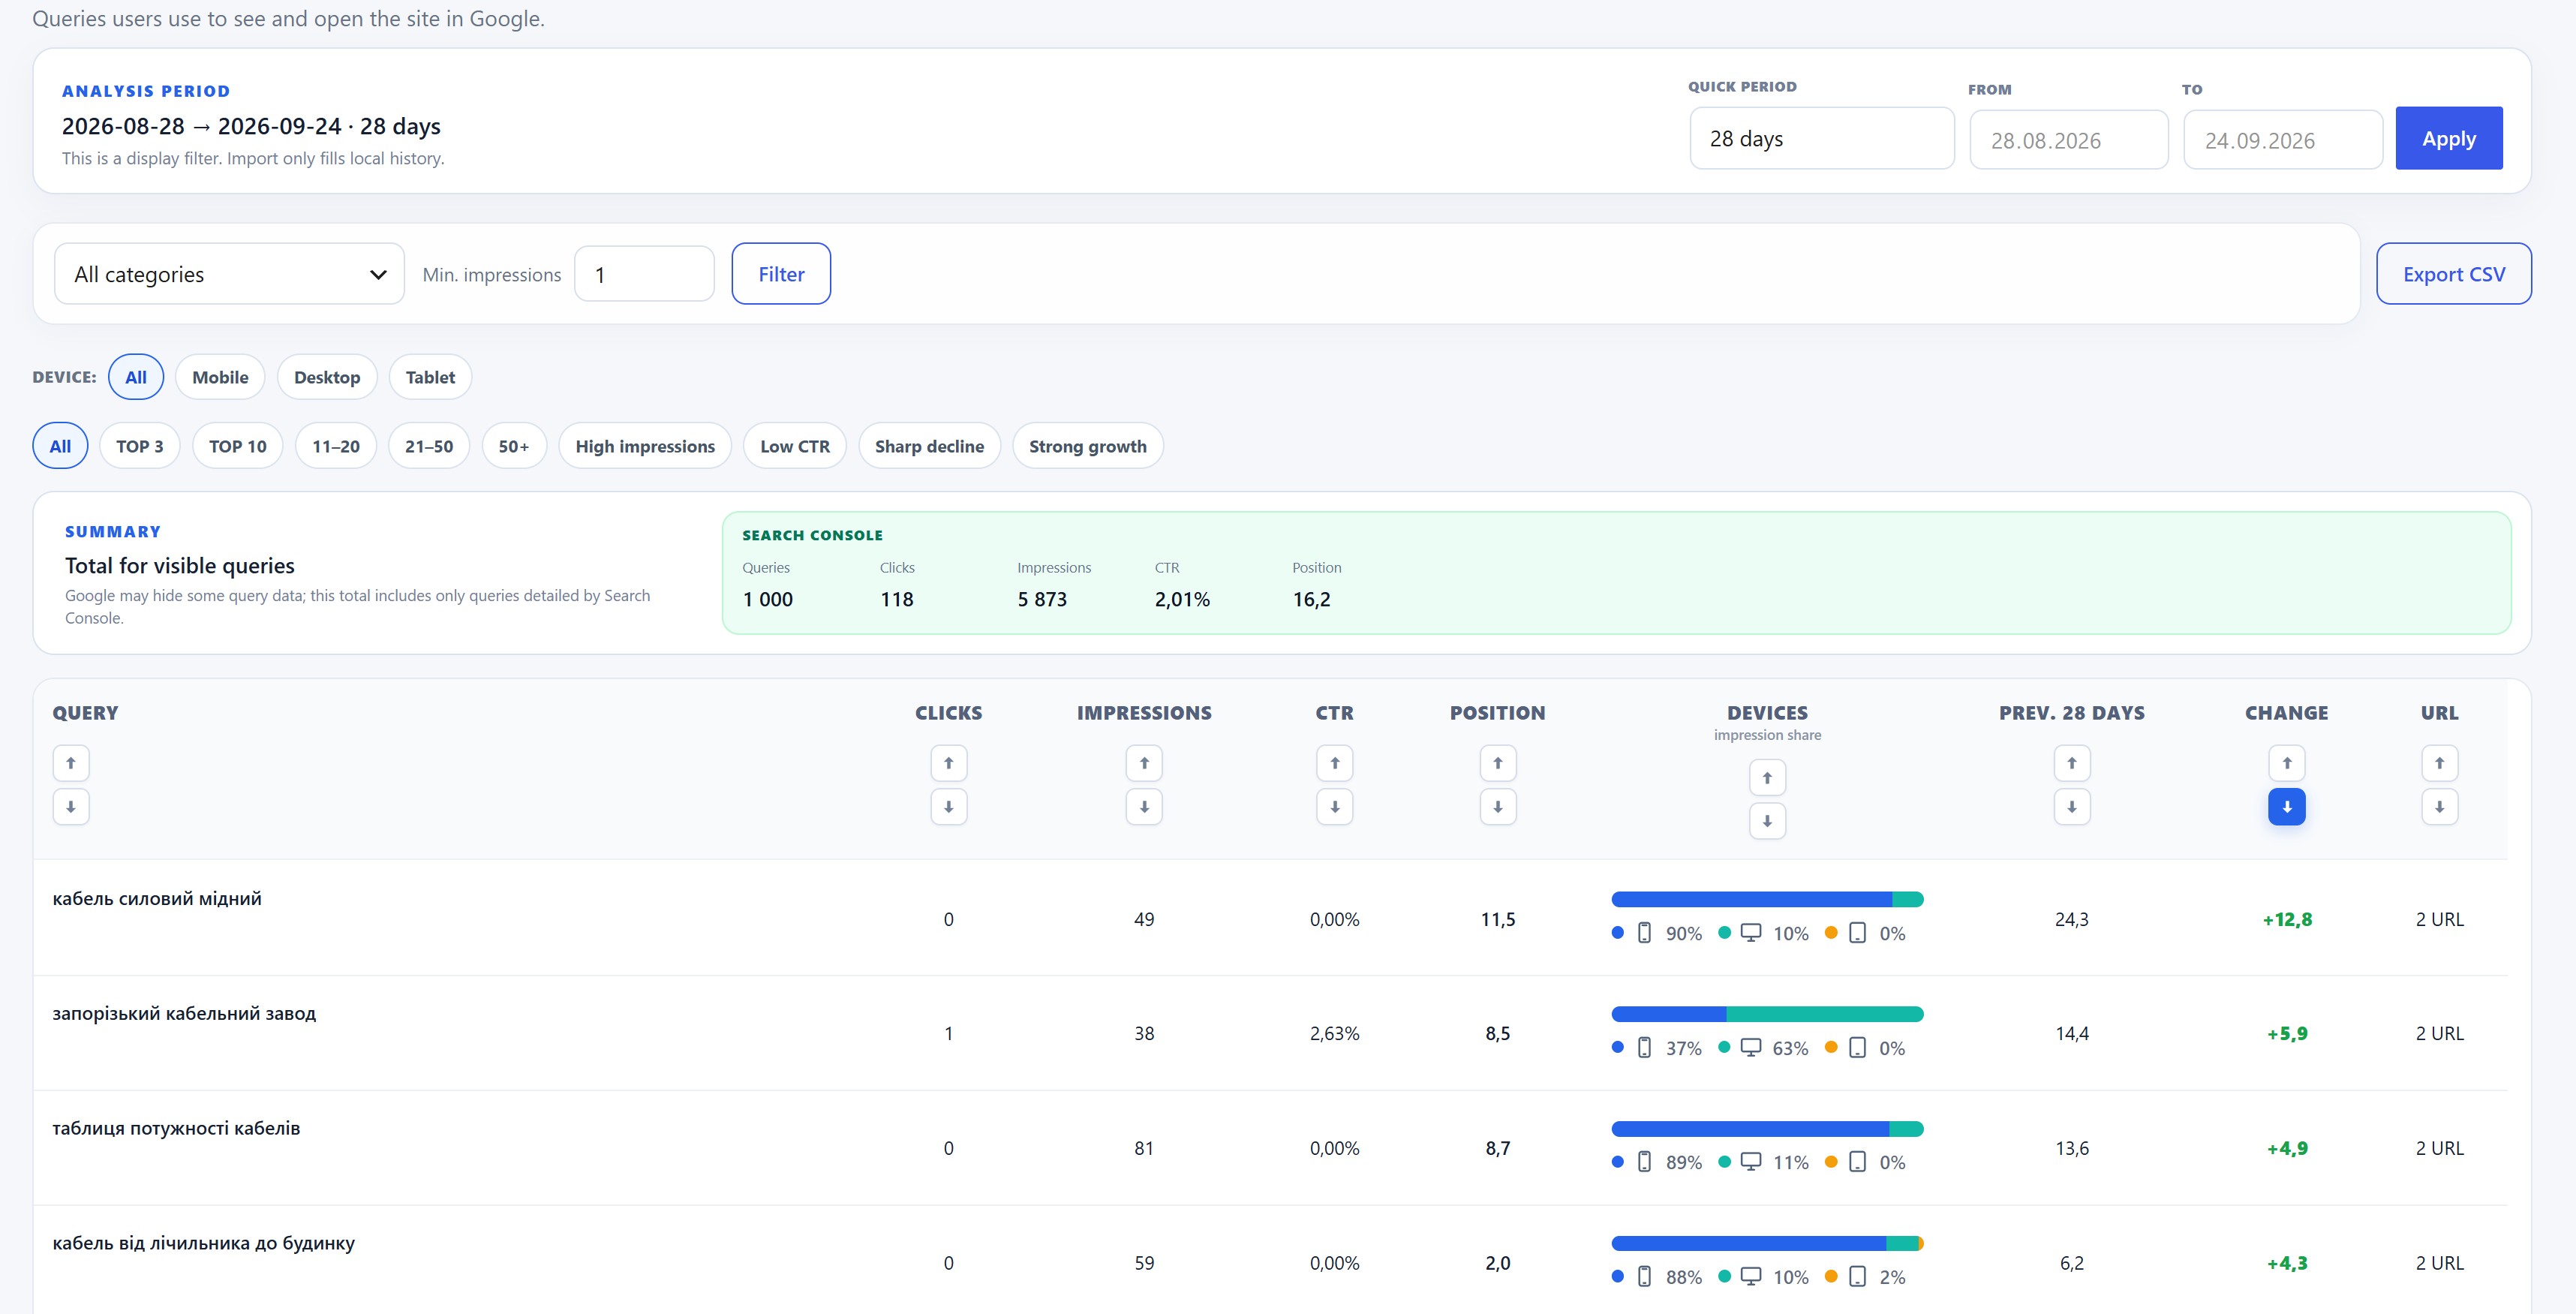The width and height of the screenshot is (2576, 1314).
Task: Focus the Min. impressions input
Action: tap(644, 274)
